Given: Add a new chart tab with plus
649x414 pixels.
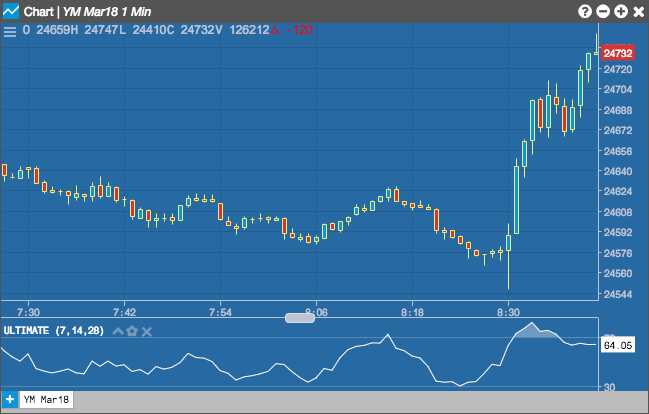Looking at the screenshot, I should click(x=10, y=400).
